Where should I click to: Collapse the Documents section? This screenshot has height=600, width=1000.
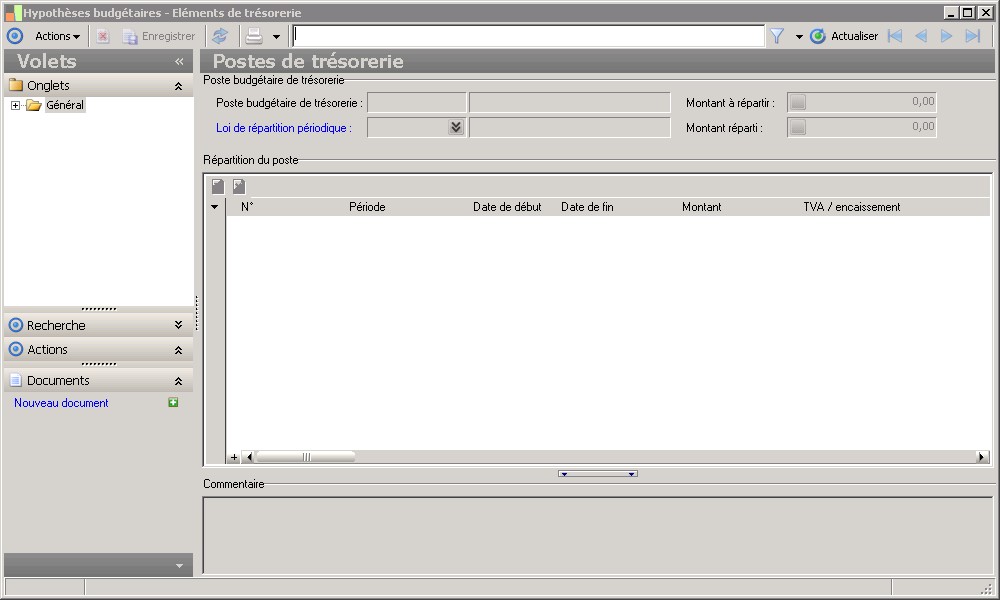click(179, 381)
